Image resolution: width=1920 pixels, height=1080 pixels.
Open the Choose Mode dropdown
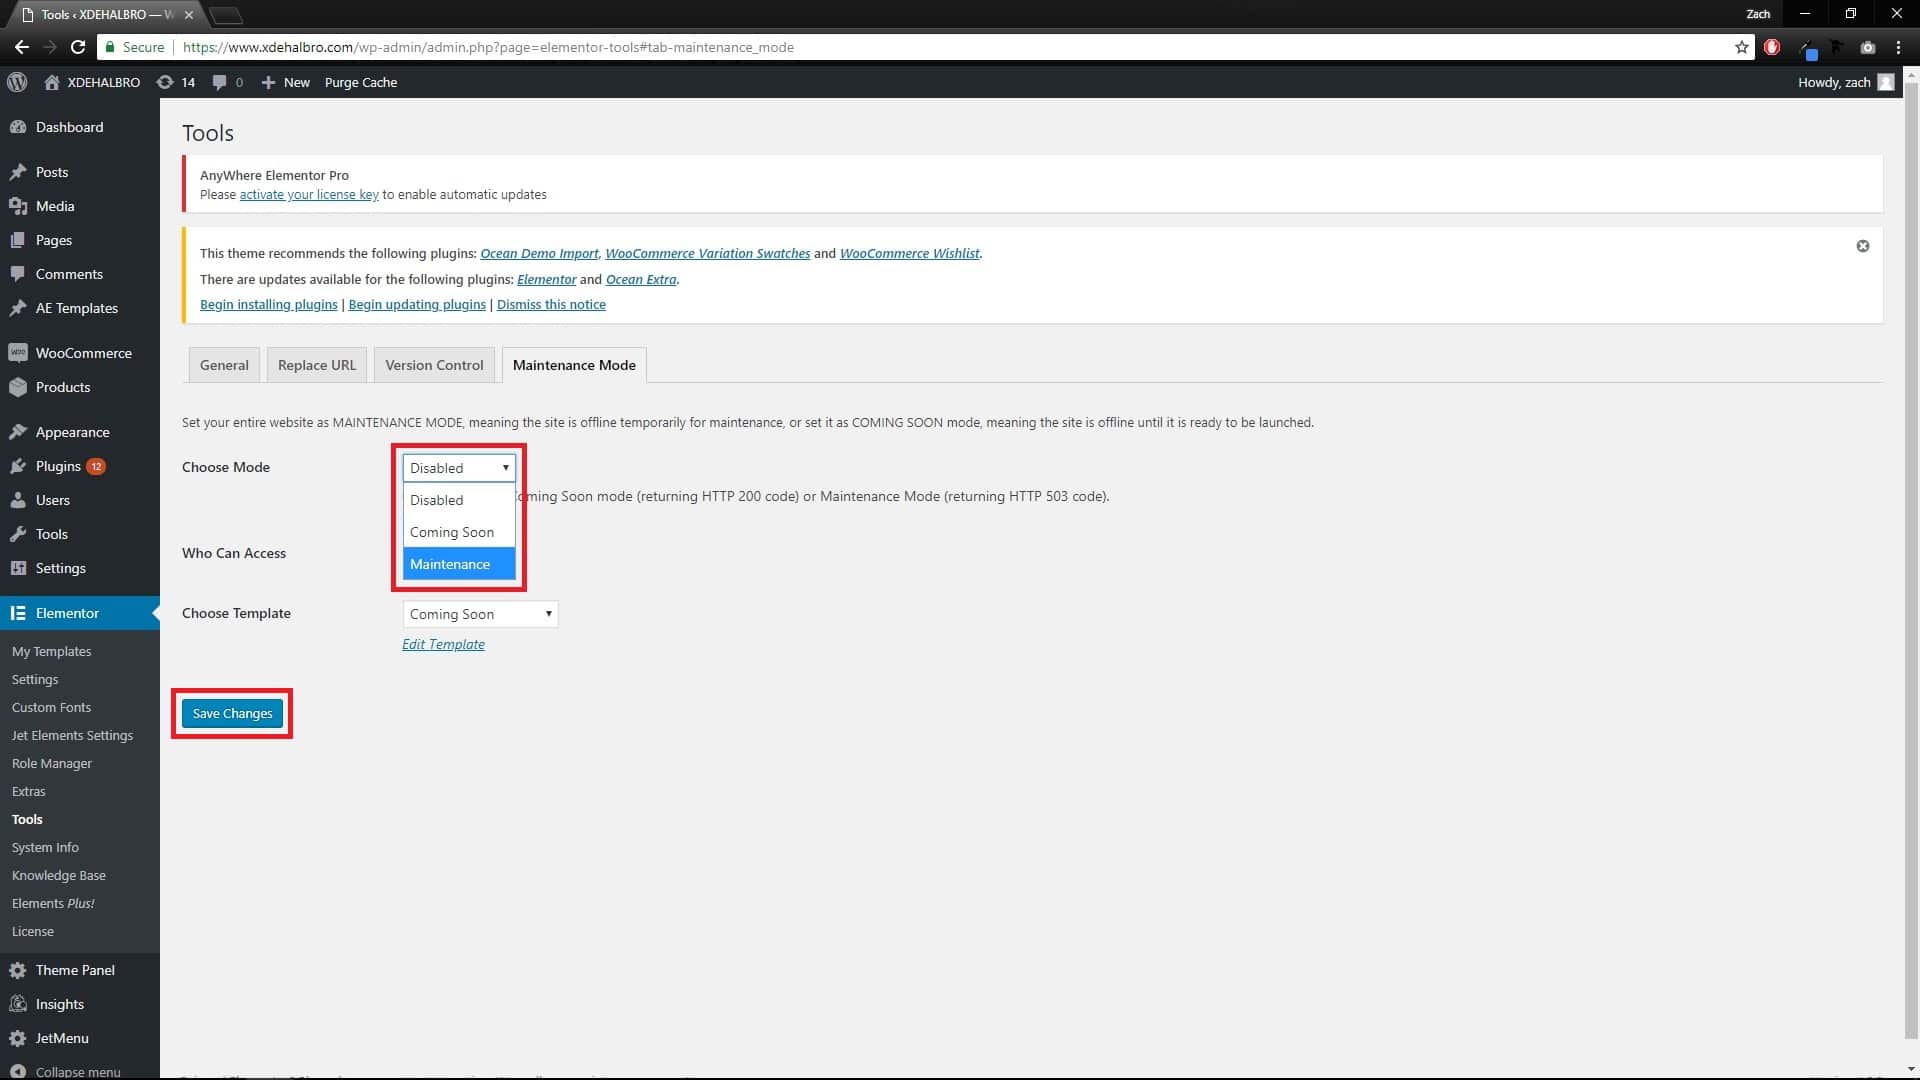click(x=459, y=468)
